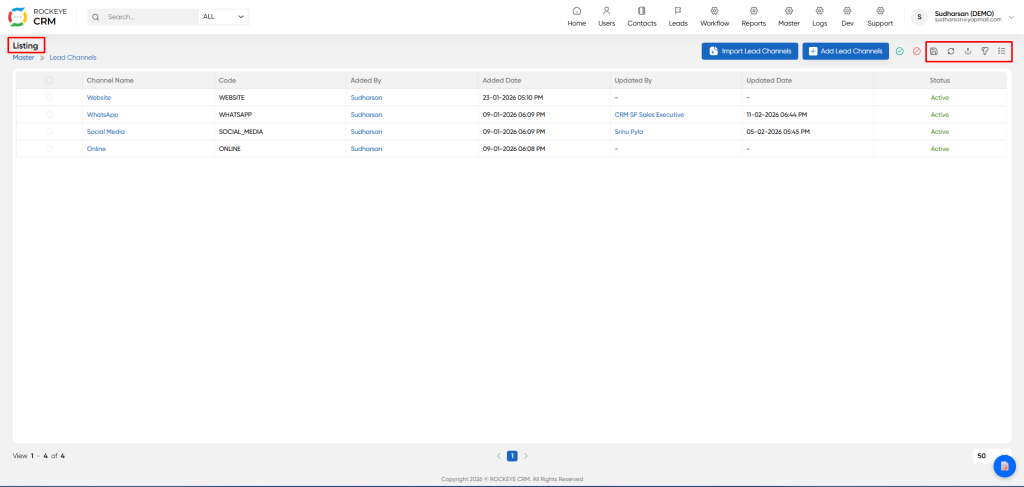Open the filter funnel icon

tap(985, 51)
